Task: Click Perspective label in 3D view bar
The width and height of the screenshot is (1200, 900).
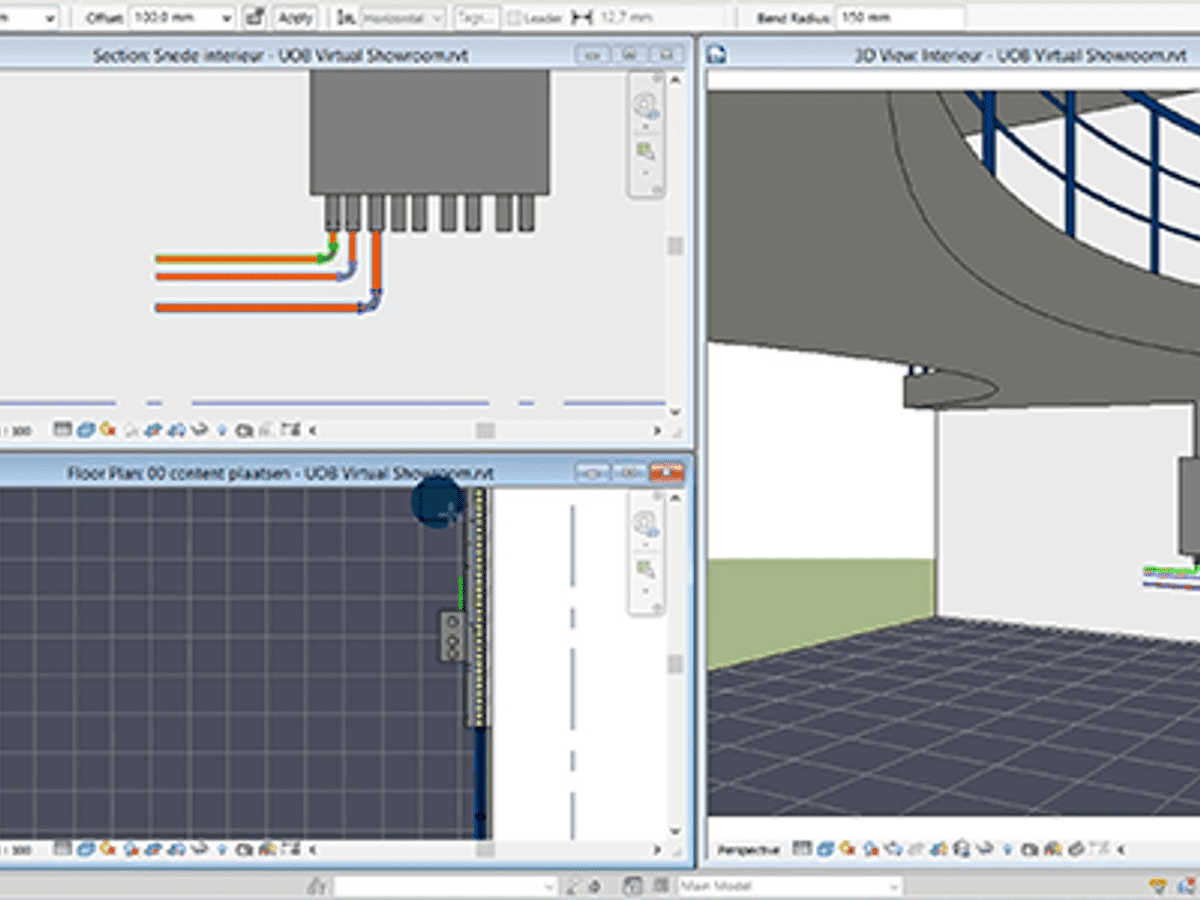Action: 749,850
